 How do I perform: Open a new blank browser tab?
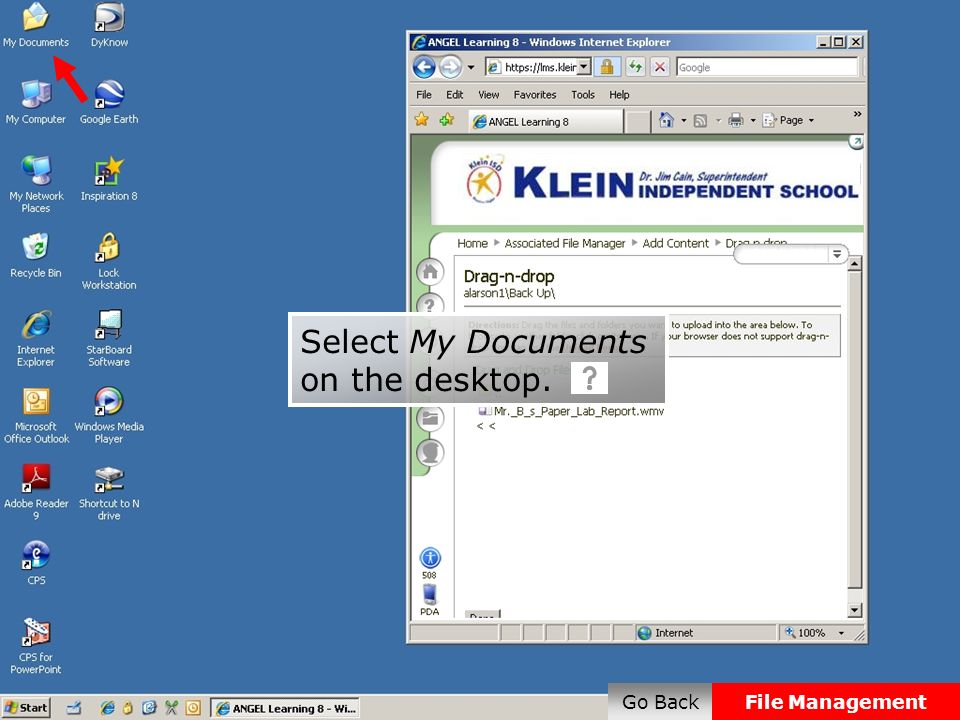[637, 122]
